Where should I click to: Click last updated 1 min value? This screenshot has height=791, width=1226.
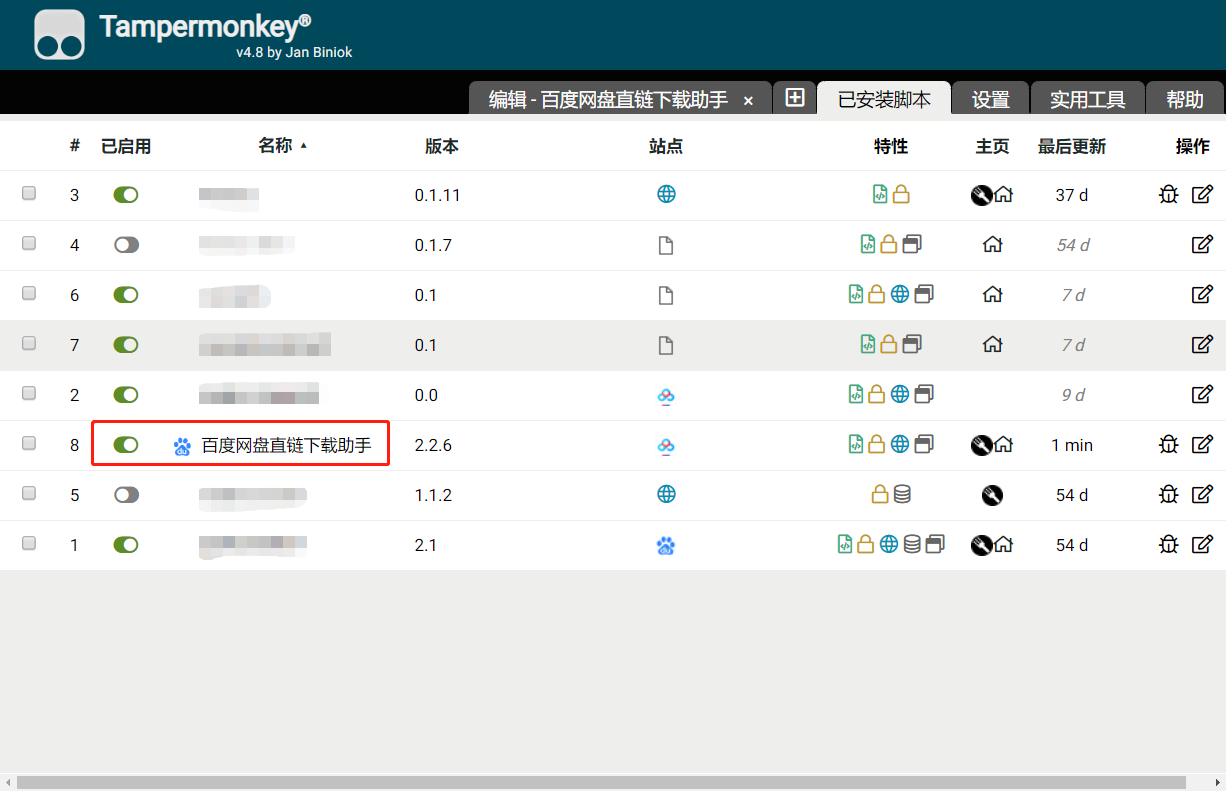point(1072,445)
